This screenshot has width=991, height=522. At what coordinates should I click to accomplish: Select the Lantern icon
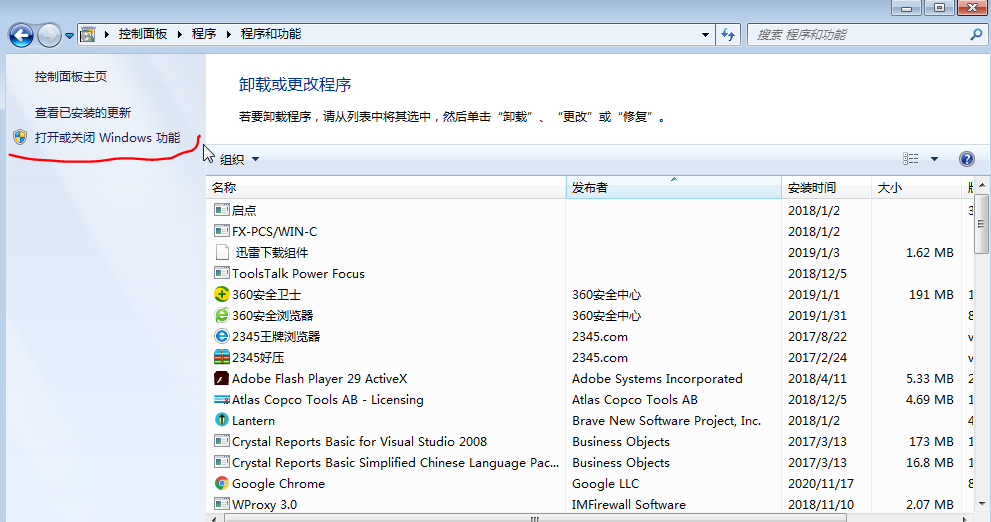[x=221, y=420]
